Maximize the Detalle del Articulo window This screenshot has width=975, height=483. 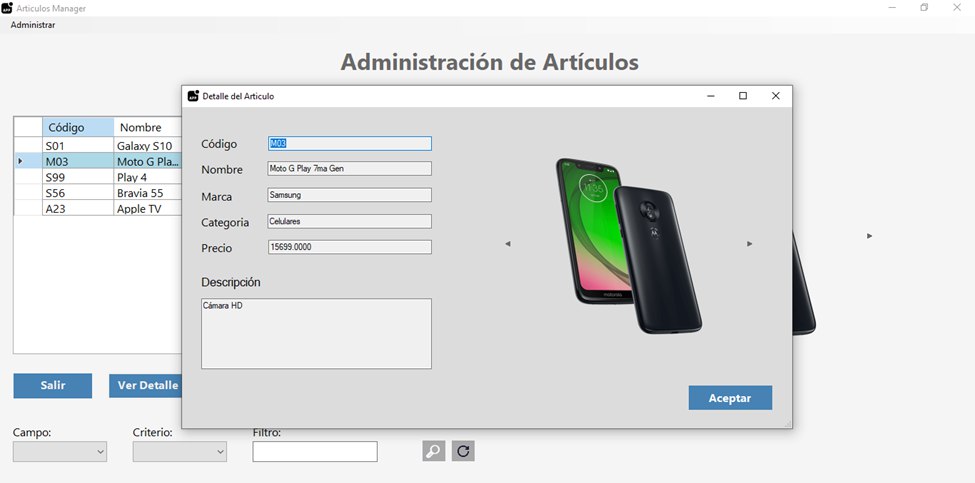click(742, 96)
